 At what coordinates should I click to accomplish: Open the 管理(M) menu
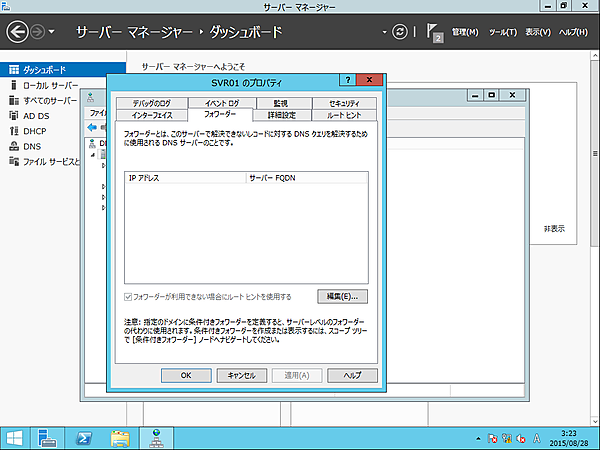466,32
